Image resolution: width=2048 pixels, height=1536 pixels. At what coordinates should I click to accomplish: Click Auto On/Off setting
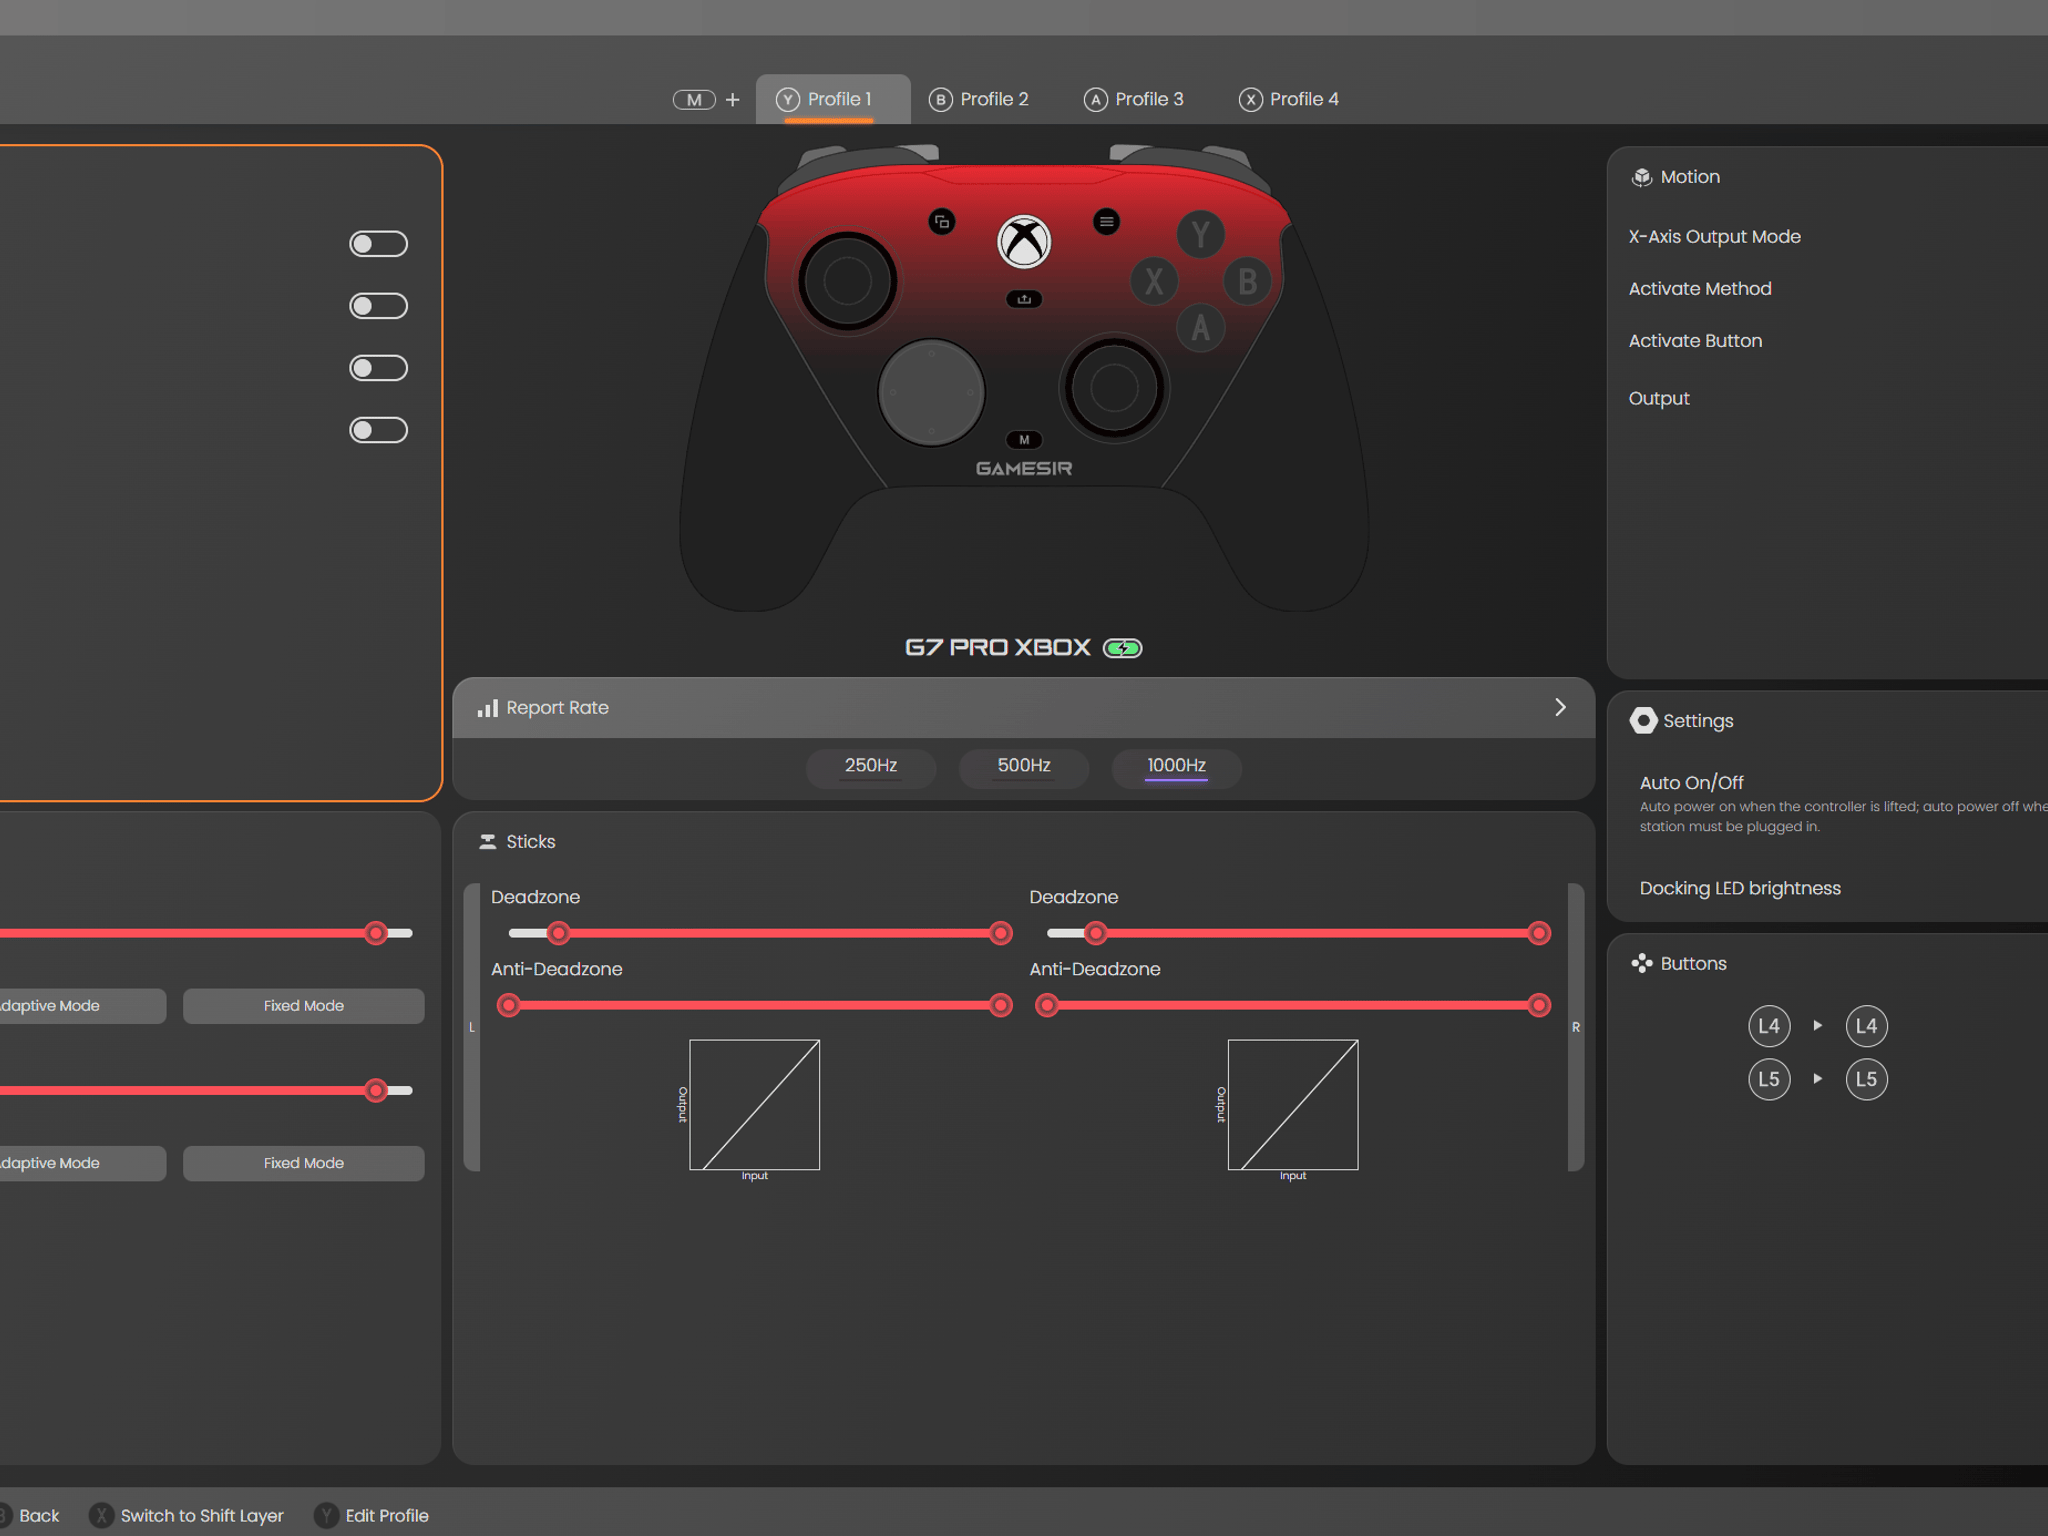[1691, 783]
